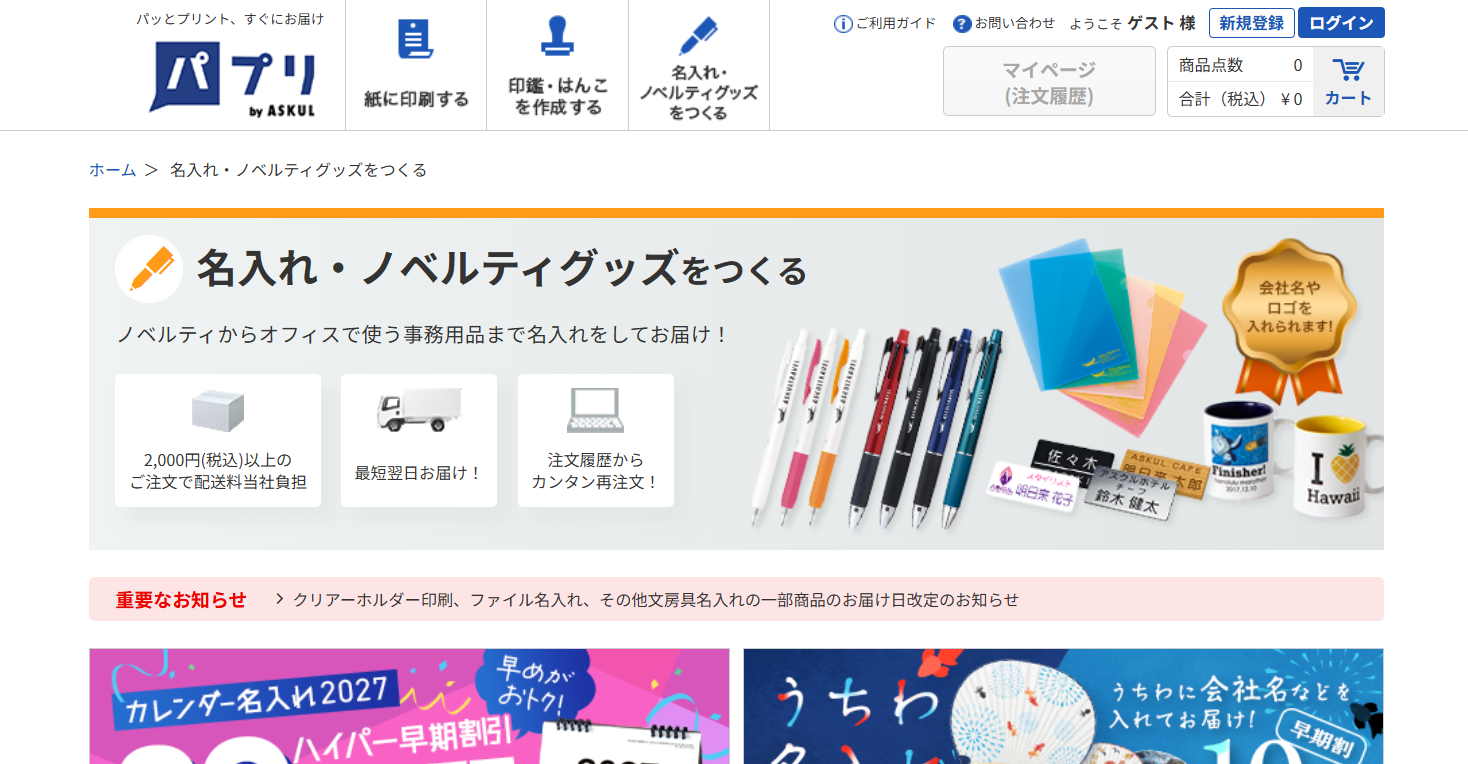Click the orange pen icon in banner heading

tap(149, 269)
